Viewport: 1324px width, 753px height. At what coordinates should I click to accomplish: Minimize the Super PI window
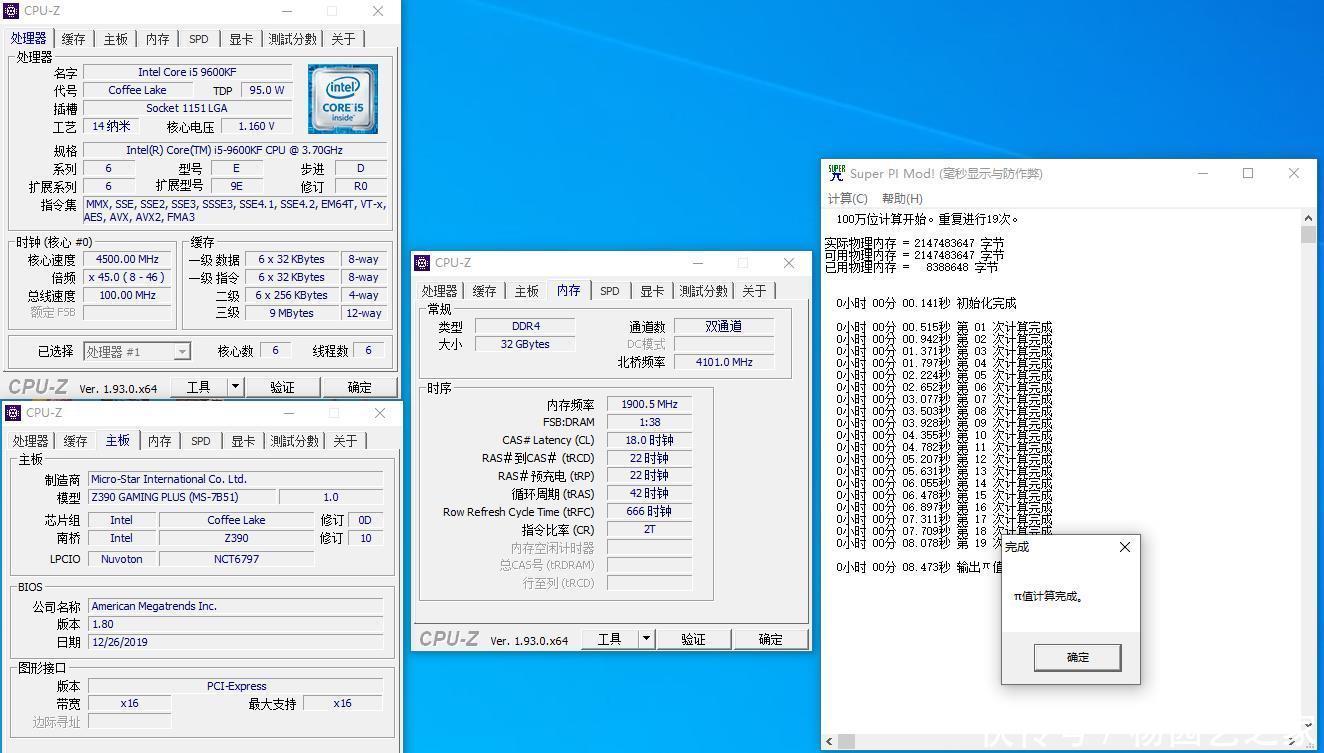pyautogui.click(x=1203, y=173)
